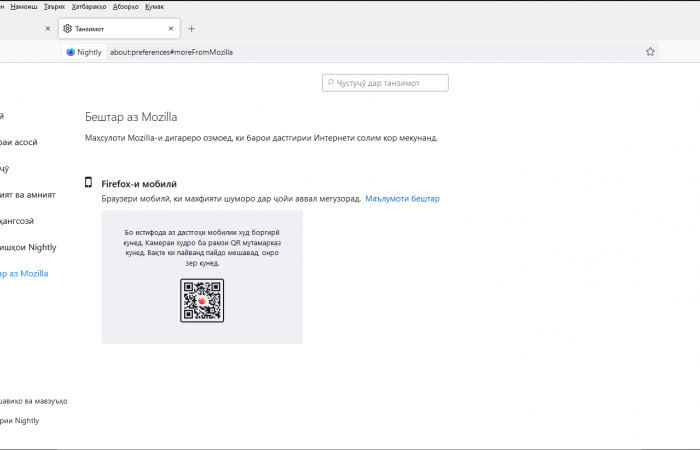Screen dimensions: 700x450
Task: Open the Абзорҳо menu
Action: 125,7
